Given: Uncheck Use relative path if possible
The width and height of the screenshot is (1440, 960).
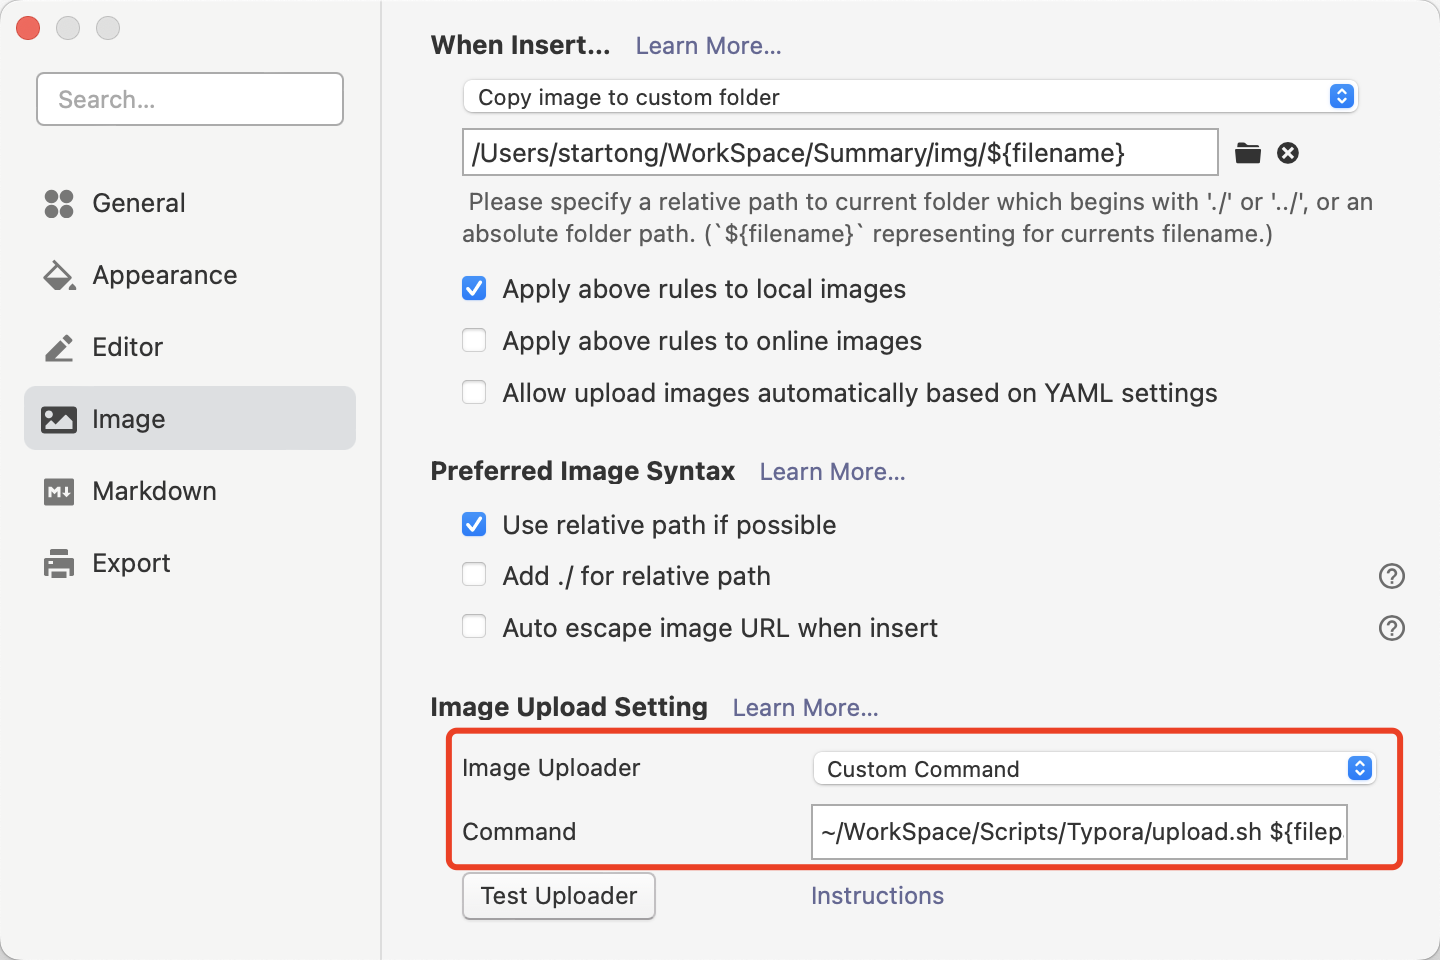Looking at the screenshot, I should pos(474,525).
